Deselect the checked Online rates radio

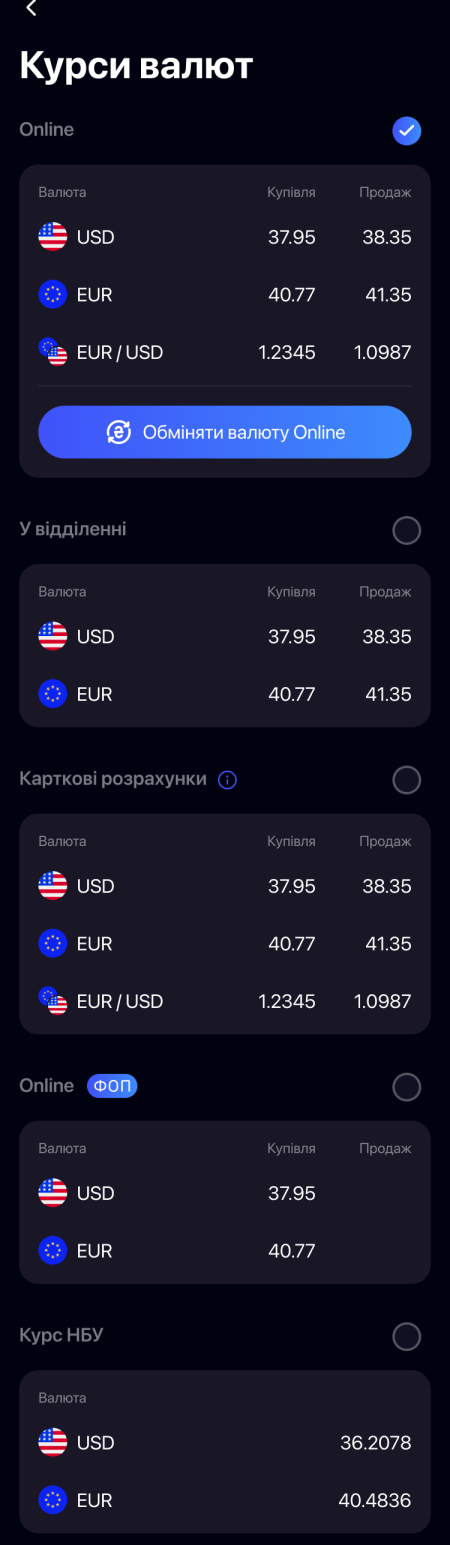(x=407, y=131)
